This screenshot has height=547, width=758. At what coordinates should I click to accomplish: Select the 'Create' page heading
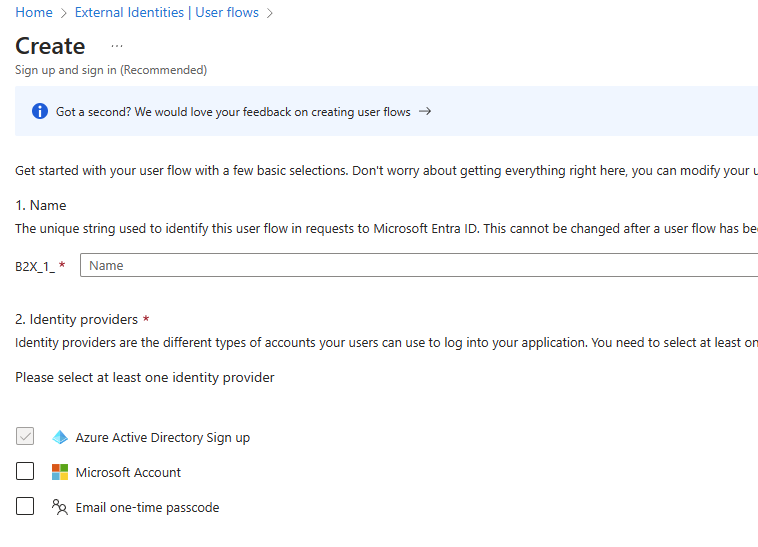(x=50, y=46)
